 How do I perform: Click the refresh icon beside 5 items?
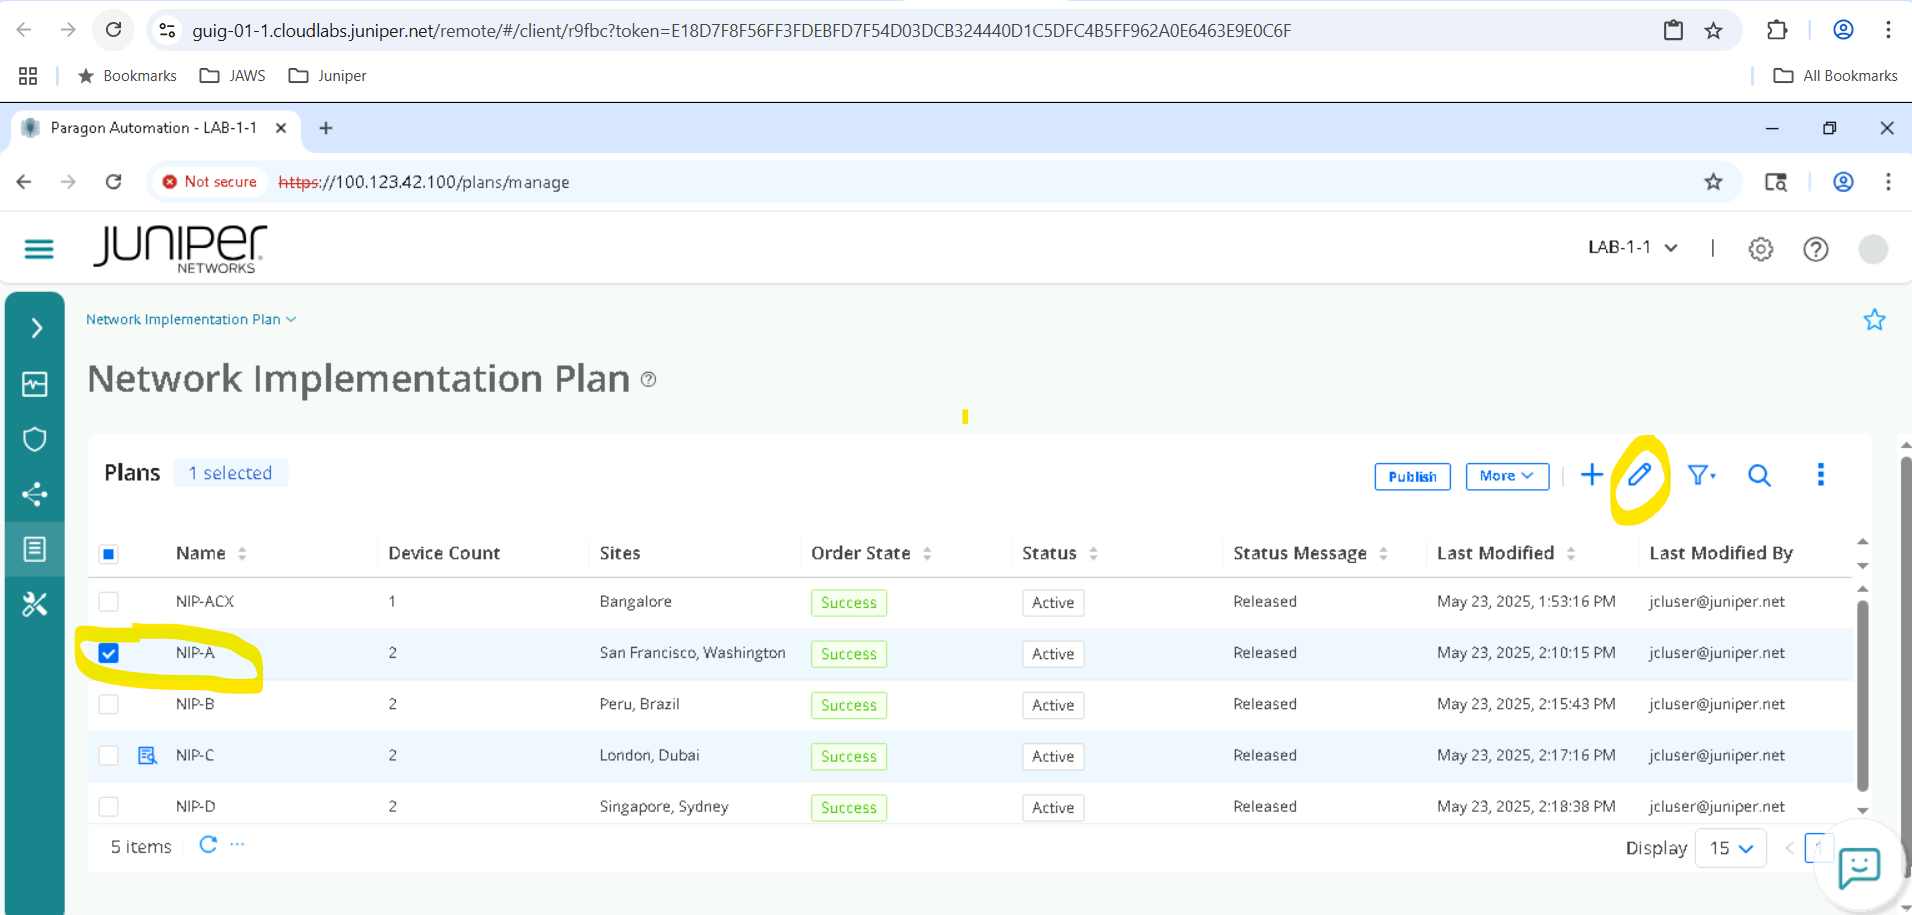pyautogui.click(x=208, y=845)
